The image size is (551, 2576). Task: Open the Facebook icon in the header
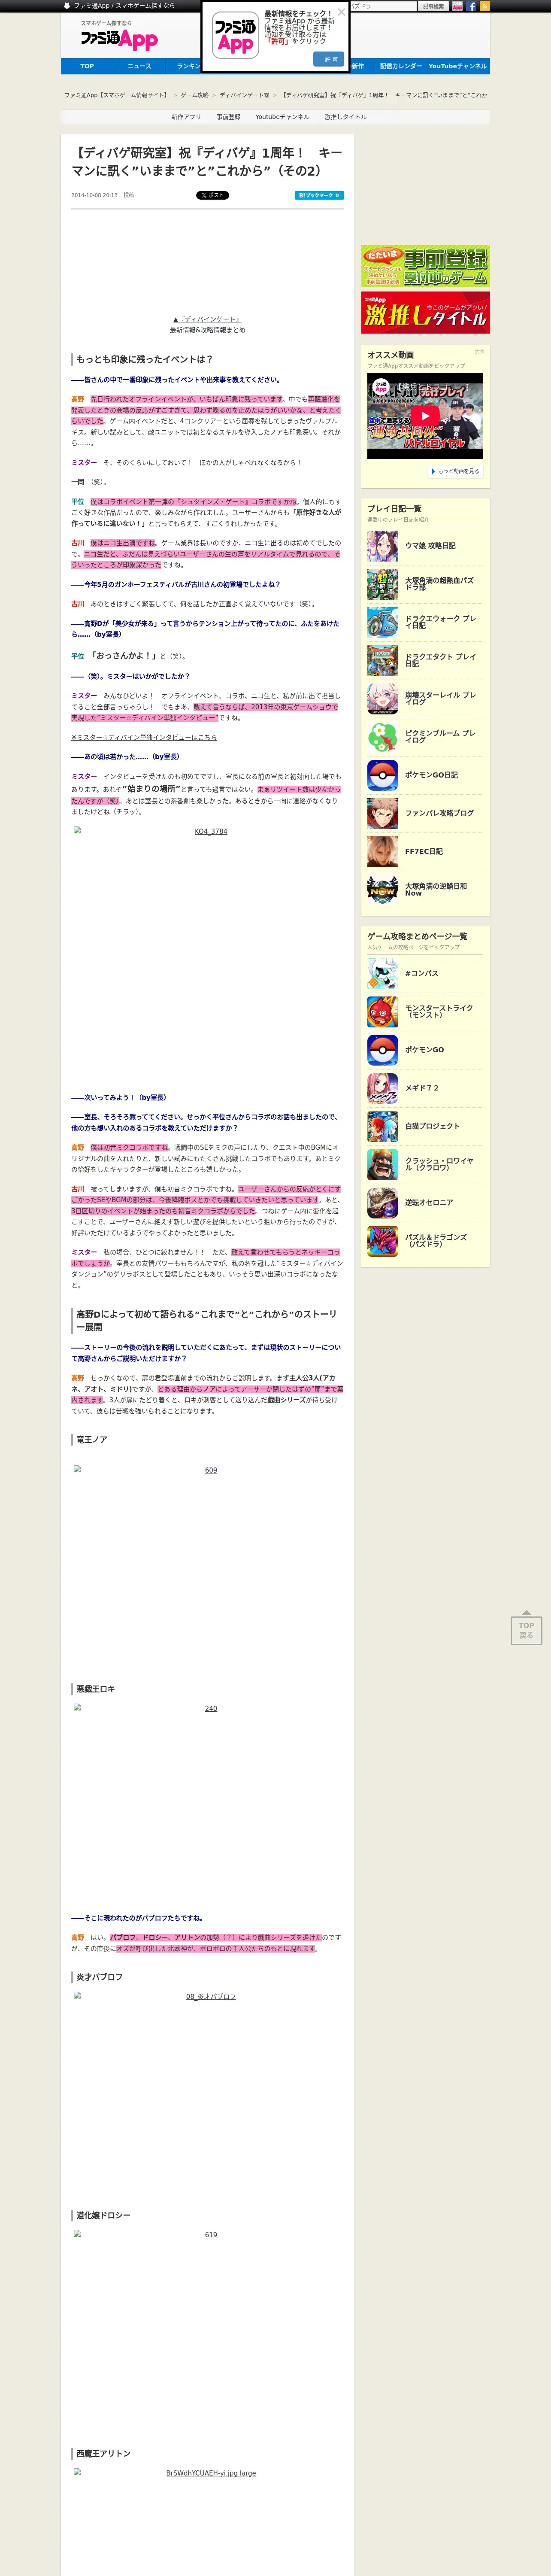pyautogui.click(x=471, y=6)
